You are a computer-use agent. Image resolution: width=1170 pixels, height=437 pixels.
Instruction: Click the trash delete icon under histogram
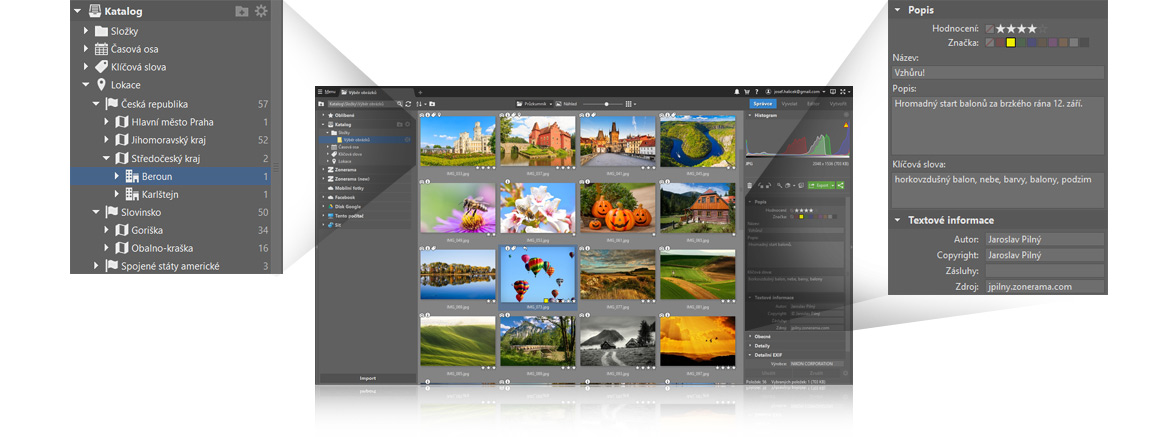(x=749, y=186)
